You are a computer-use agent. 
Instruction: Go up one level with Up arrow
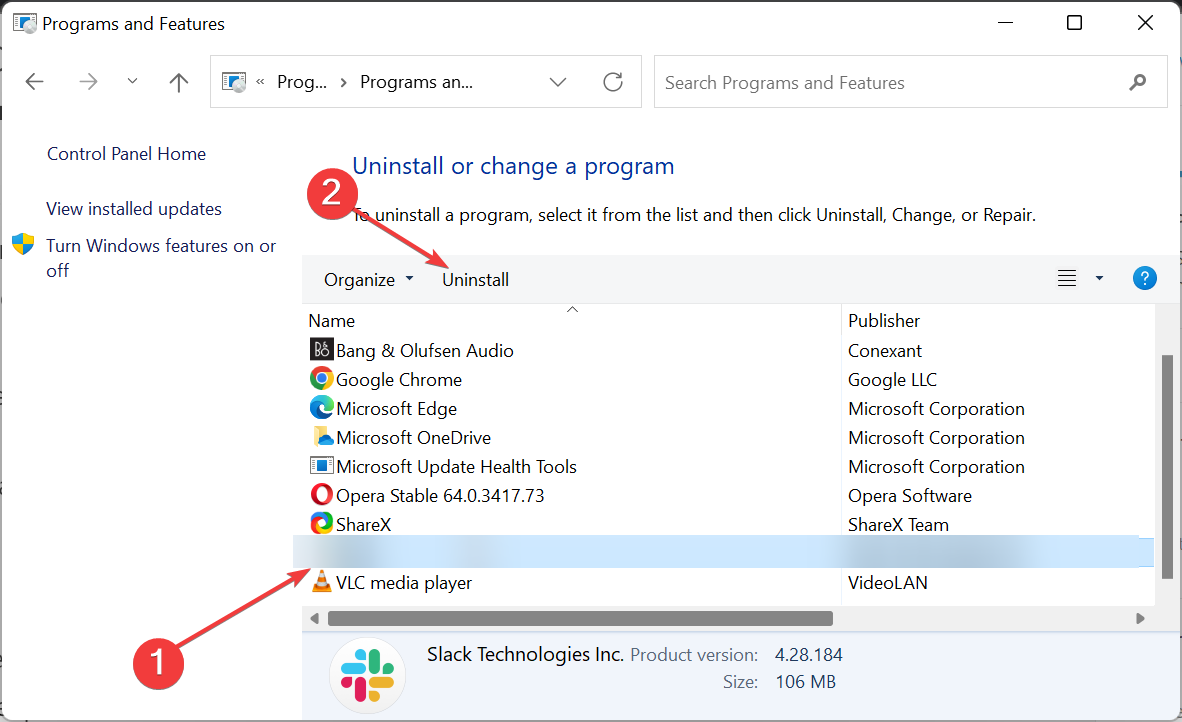pos(179,81)
